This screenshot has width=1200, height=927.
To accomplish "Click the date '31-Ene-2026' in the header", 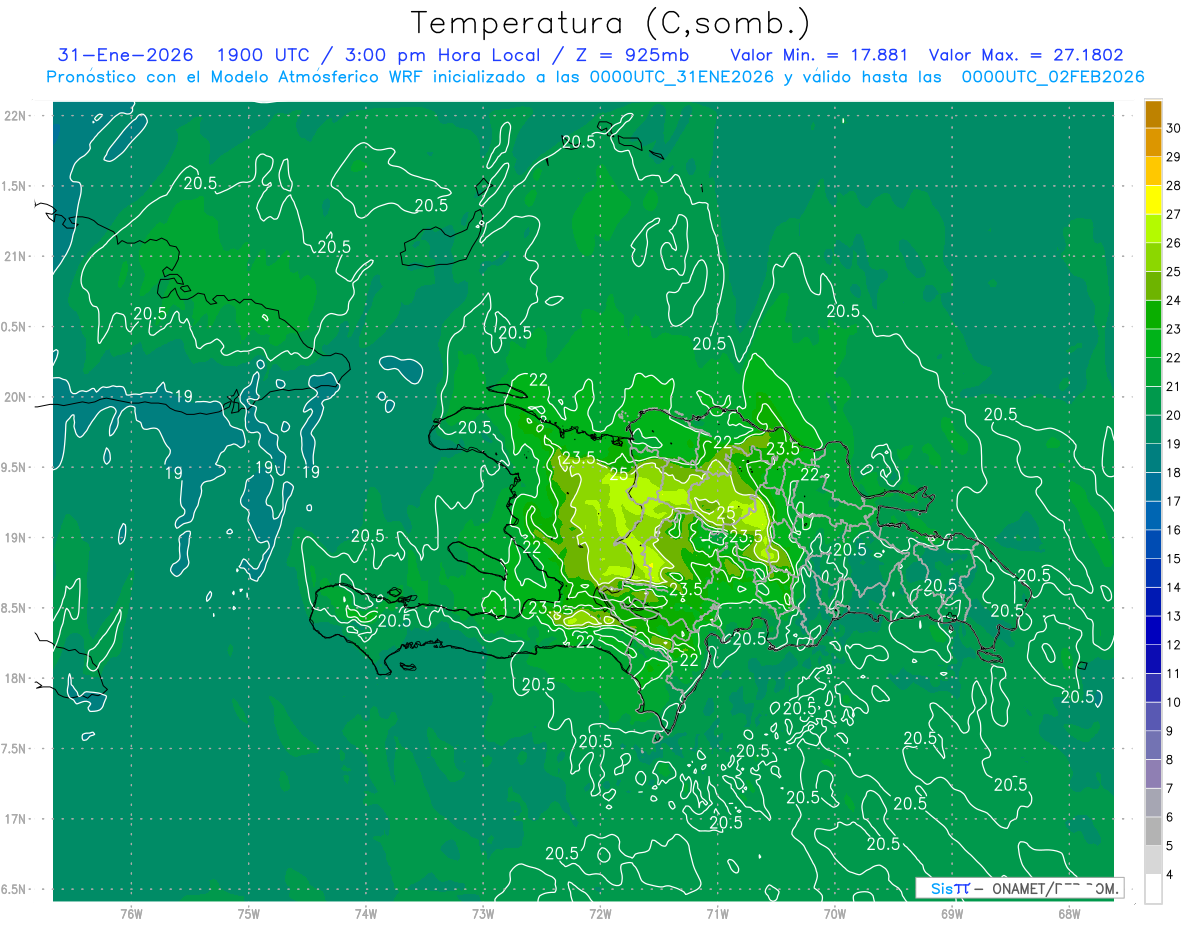I will (125, 55).
